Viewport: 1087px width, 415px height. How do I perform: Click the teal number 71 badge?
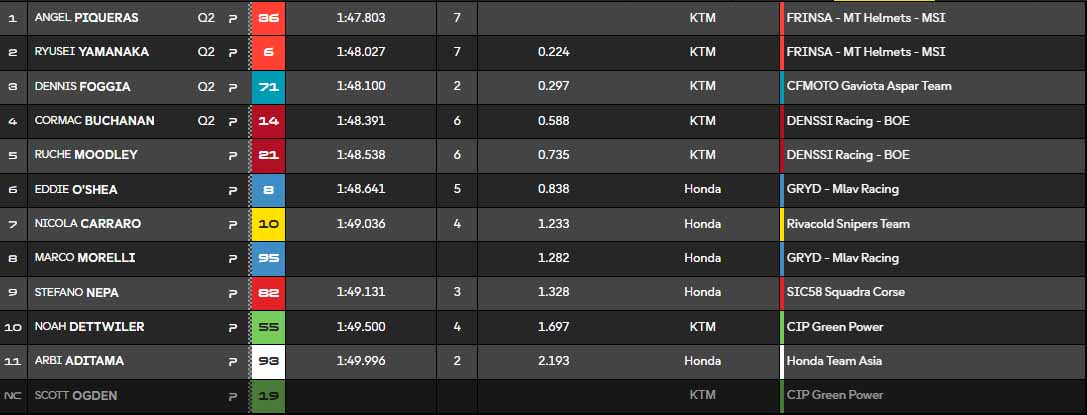click(x=268, y=87)
